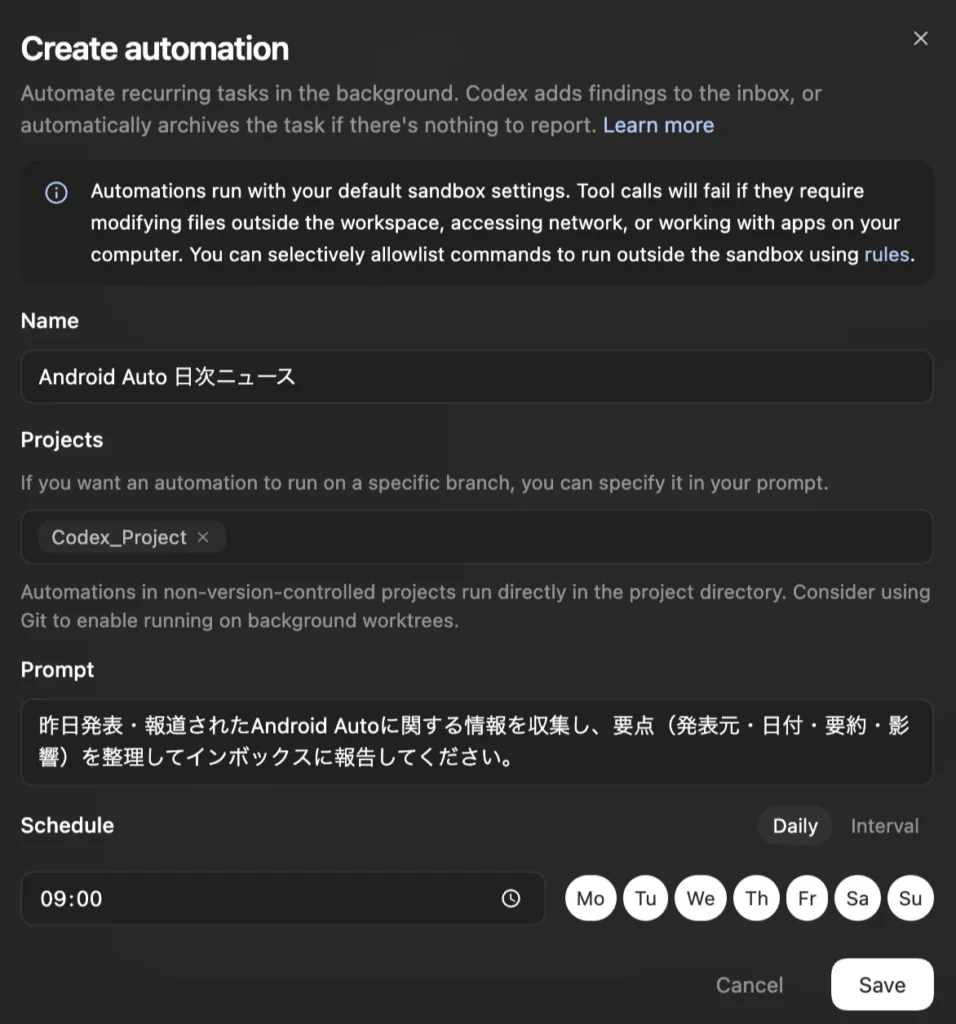Remove the Codex_Project tag
This screenshot has height=1024, width=956.
tap(203, 537)
